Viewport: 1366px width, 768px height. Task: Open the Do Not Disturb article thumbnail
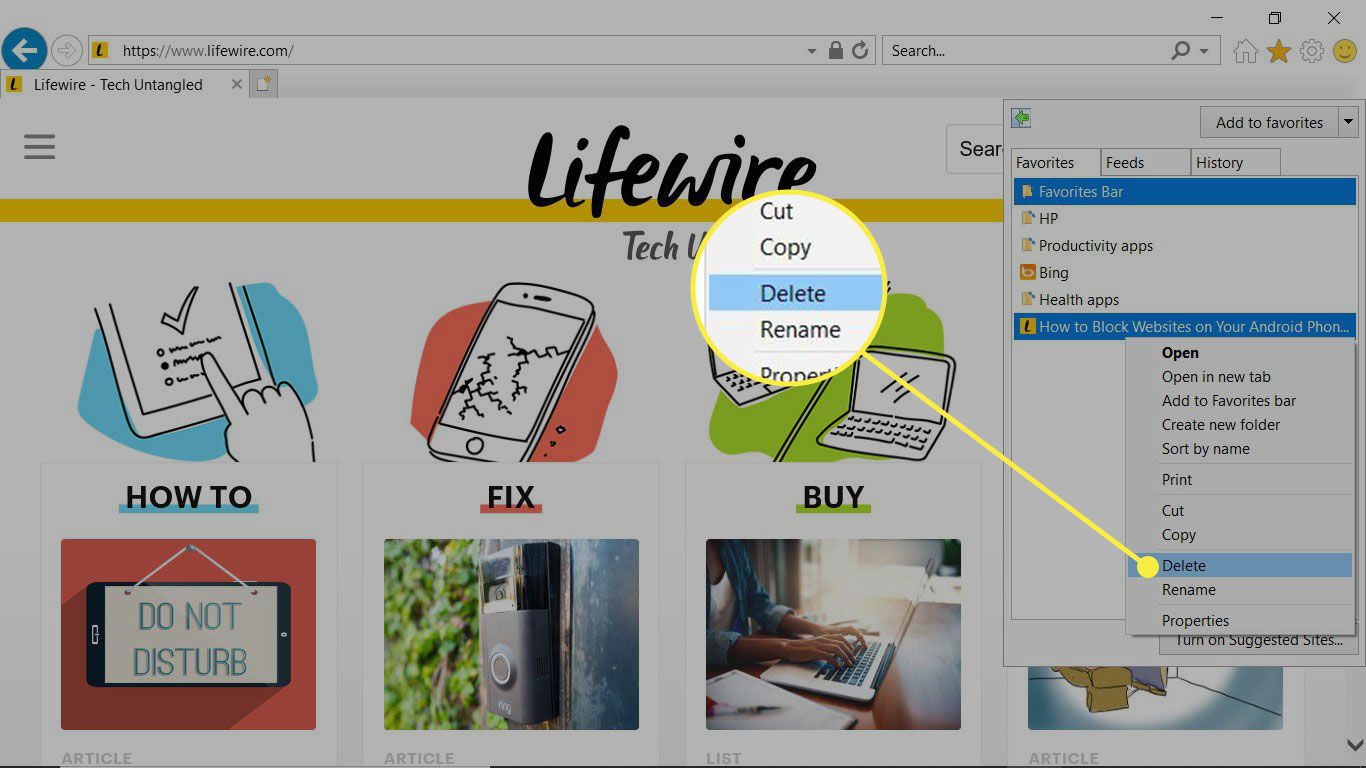pos(188,634)
